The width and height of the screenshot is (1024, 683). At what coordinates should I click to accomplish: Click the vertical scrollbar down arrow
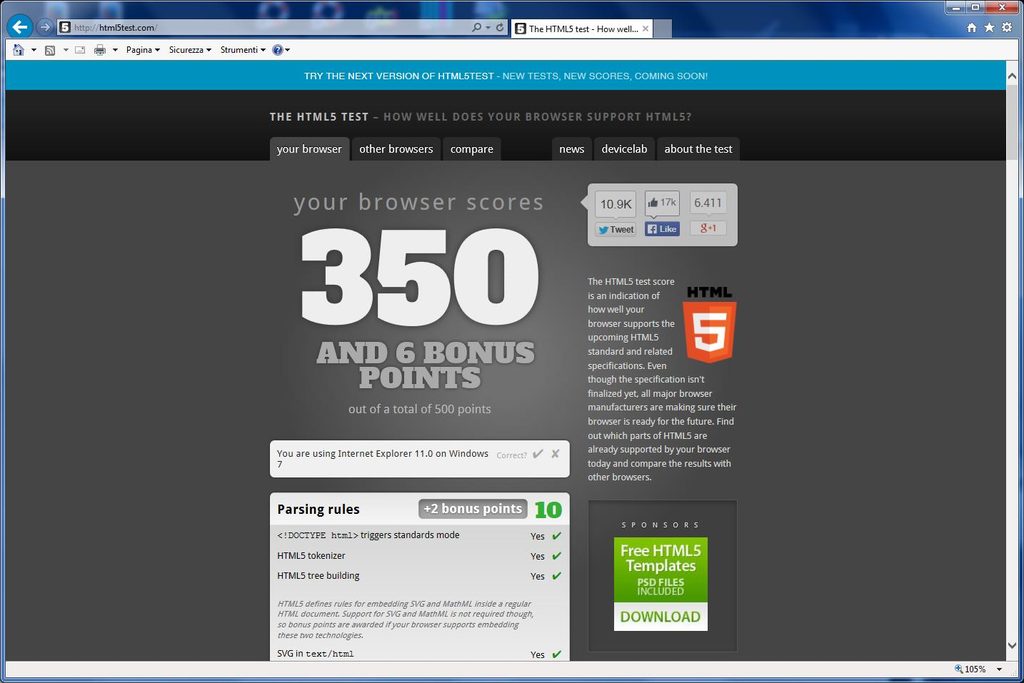[1012, 646]
